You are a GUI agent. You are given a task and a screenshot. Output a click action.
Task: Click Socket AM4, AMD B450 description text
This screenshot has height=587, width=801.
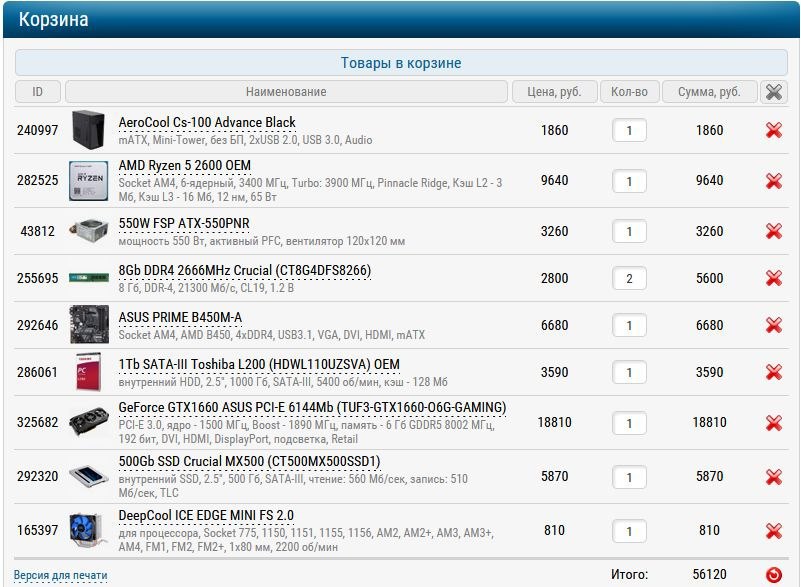click(272, 335)
